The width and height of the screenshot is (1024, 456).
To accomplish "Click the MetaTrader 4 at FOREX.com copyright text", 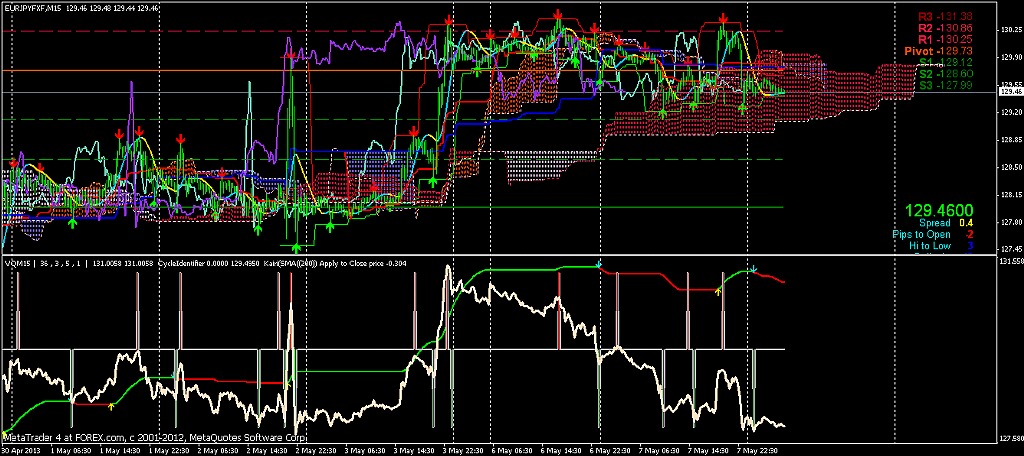I will tap(154, 437).
